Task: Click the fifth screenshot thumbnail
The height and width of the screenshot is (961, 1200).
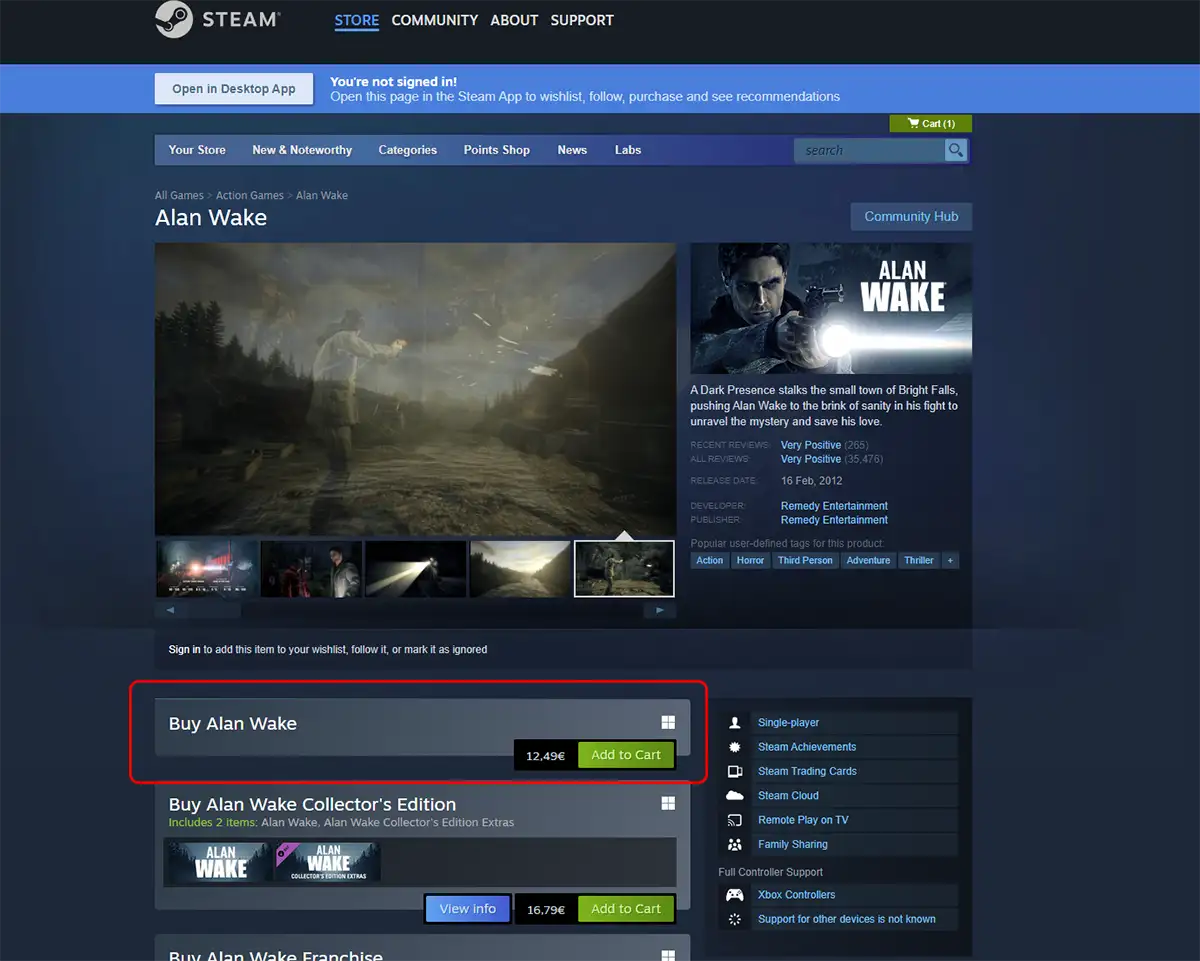Action: (x=623, y=566)
